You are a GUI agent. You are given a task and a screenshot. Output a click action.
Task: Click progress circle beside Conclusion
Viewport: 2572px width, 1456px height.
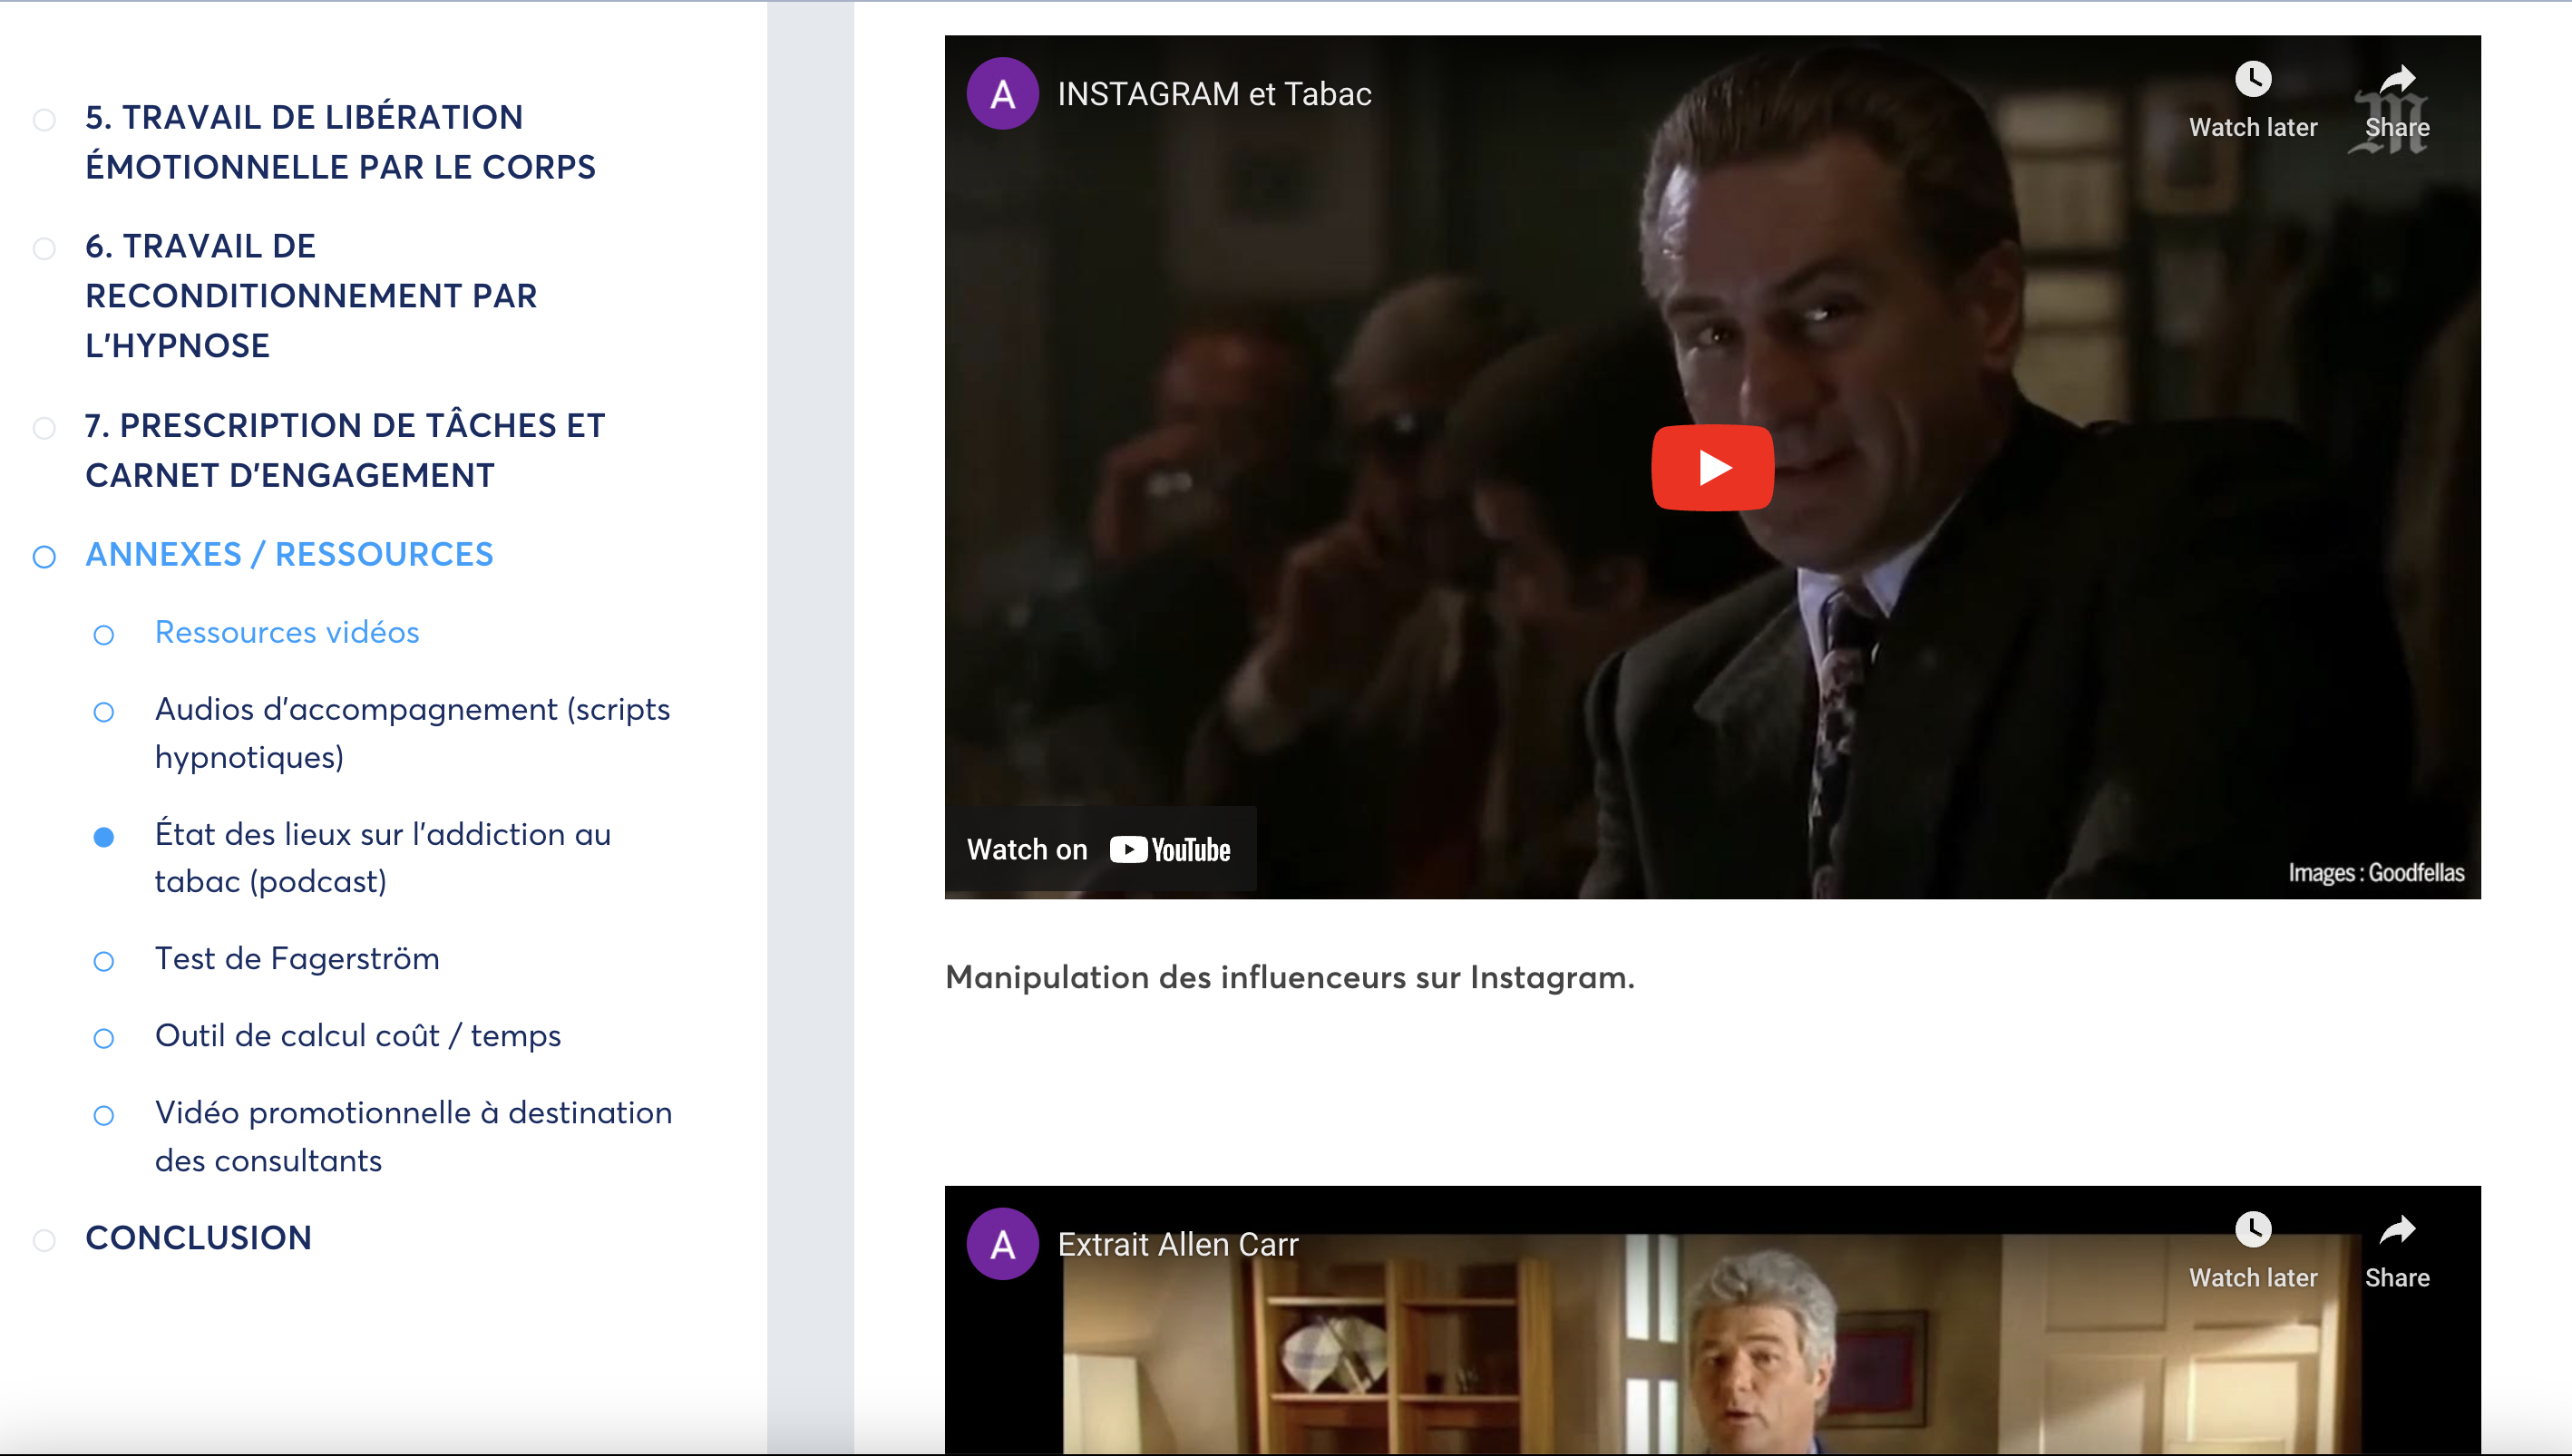[x=44, y=1240]
